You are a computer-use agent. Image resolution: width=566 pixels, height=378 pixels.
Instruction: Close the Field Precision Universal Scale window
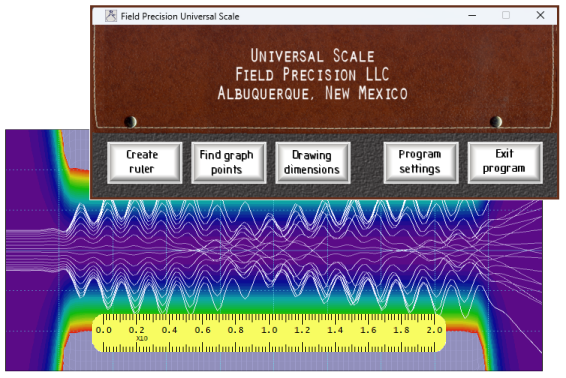(x=540, y=15)
